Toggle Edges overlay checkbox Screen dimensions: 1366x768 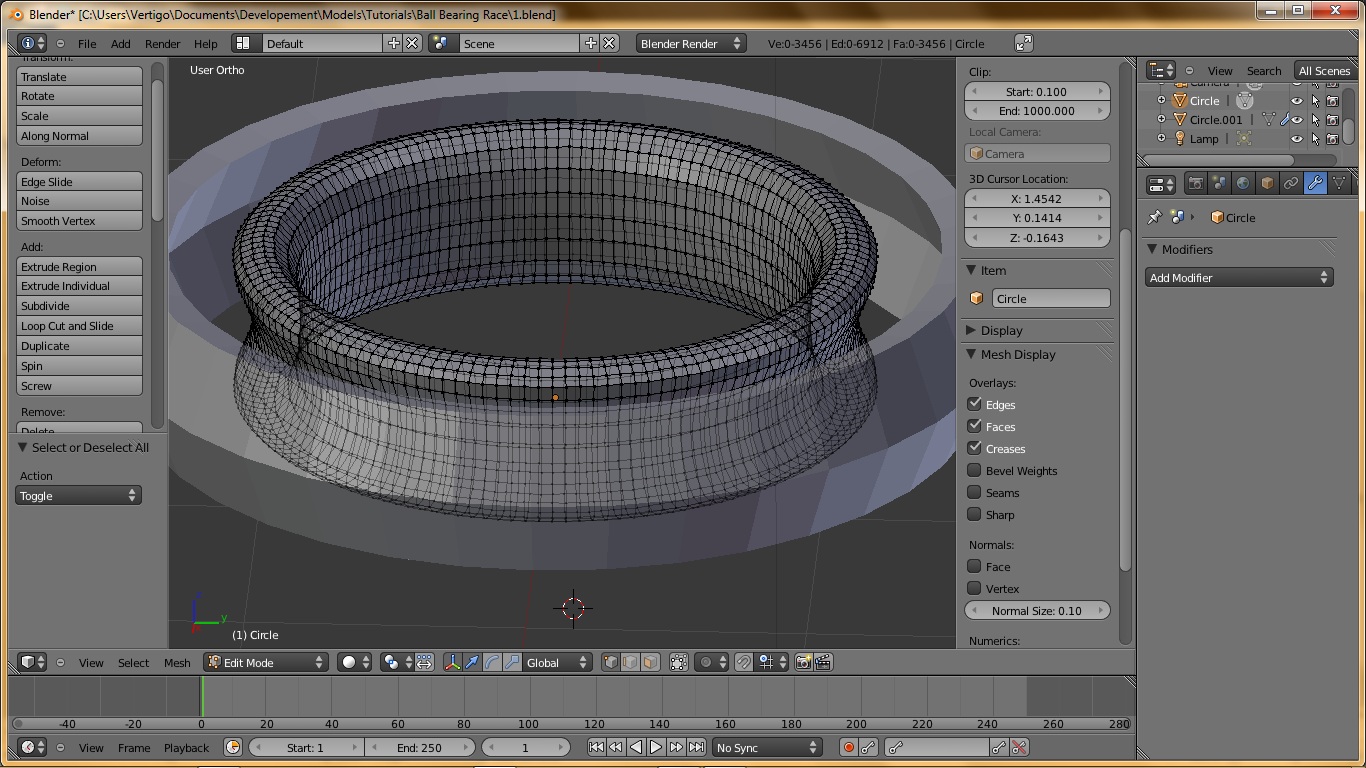coord(974,404)
